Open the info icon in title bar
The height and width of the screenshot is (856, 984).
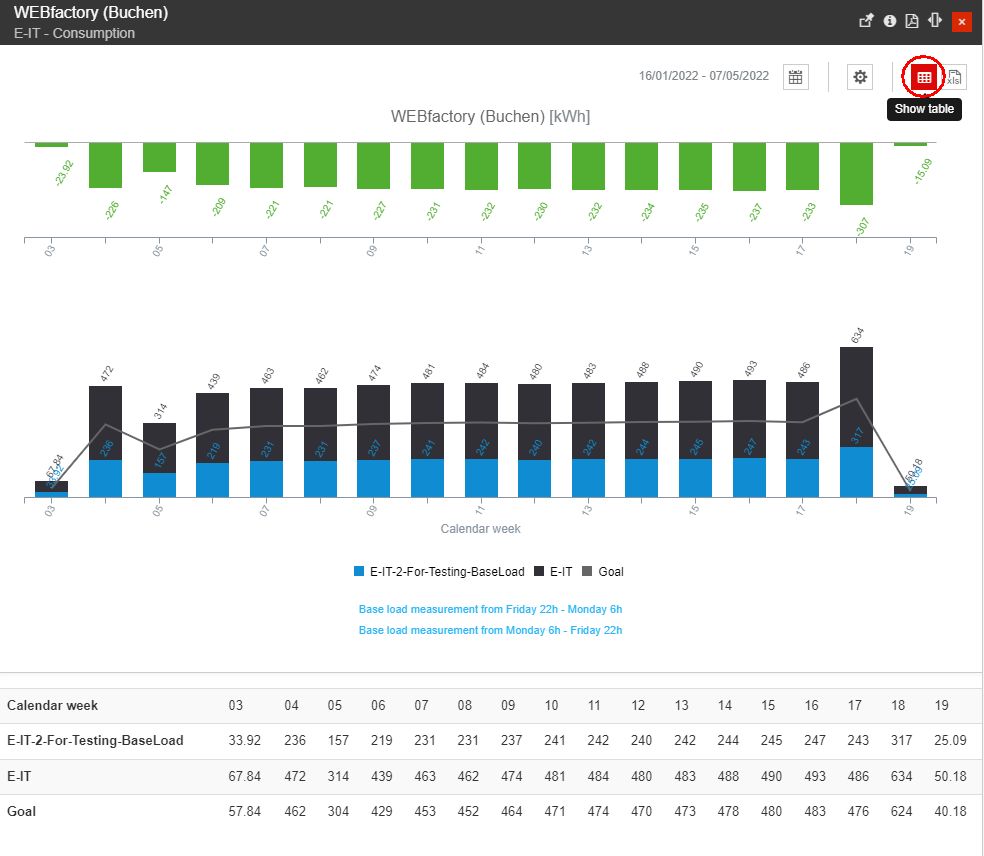(889, 21)
